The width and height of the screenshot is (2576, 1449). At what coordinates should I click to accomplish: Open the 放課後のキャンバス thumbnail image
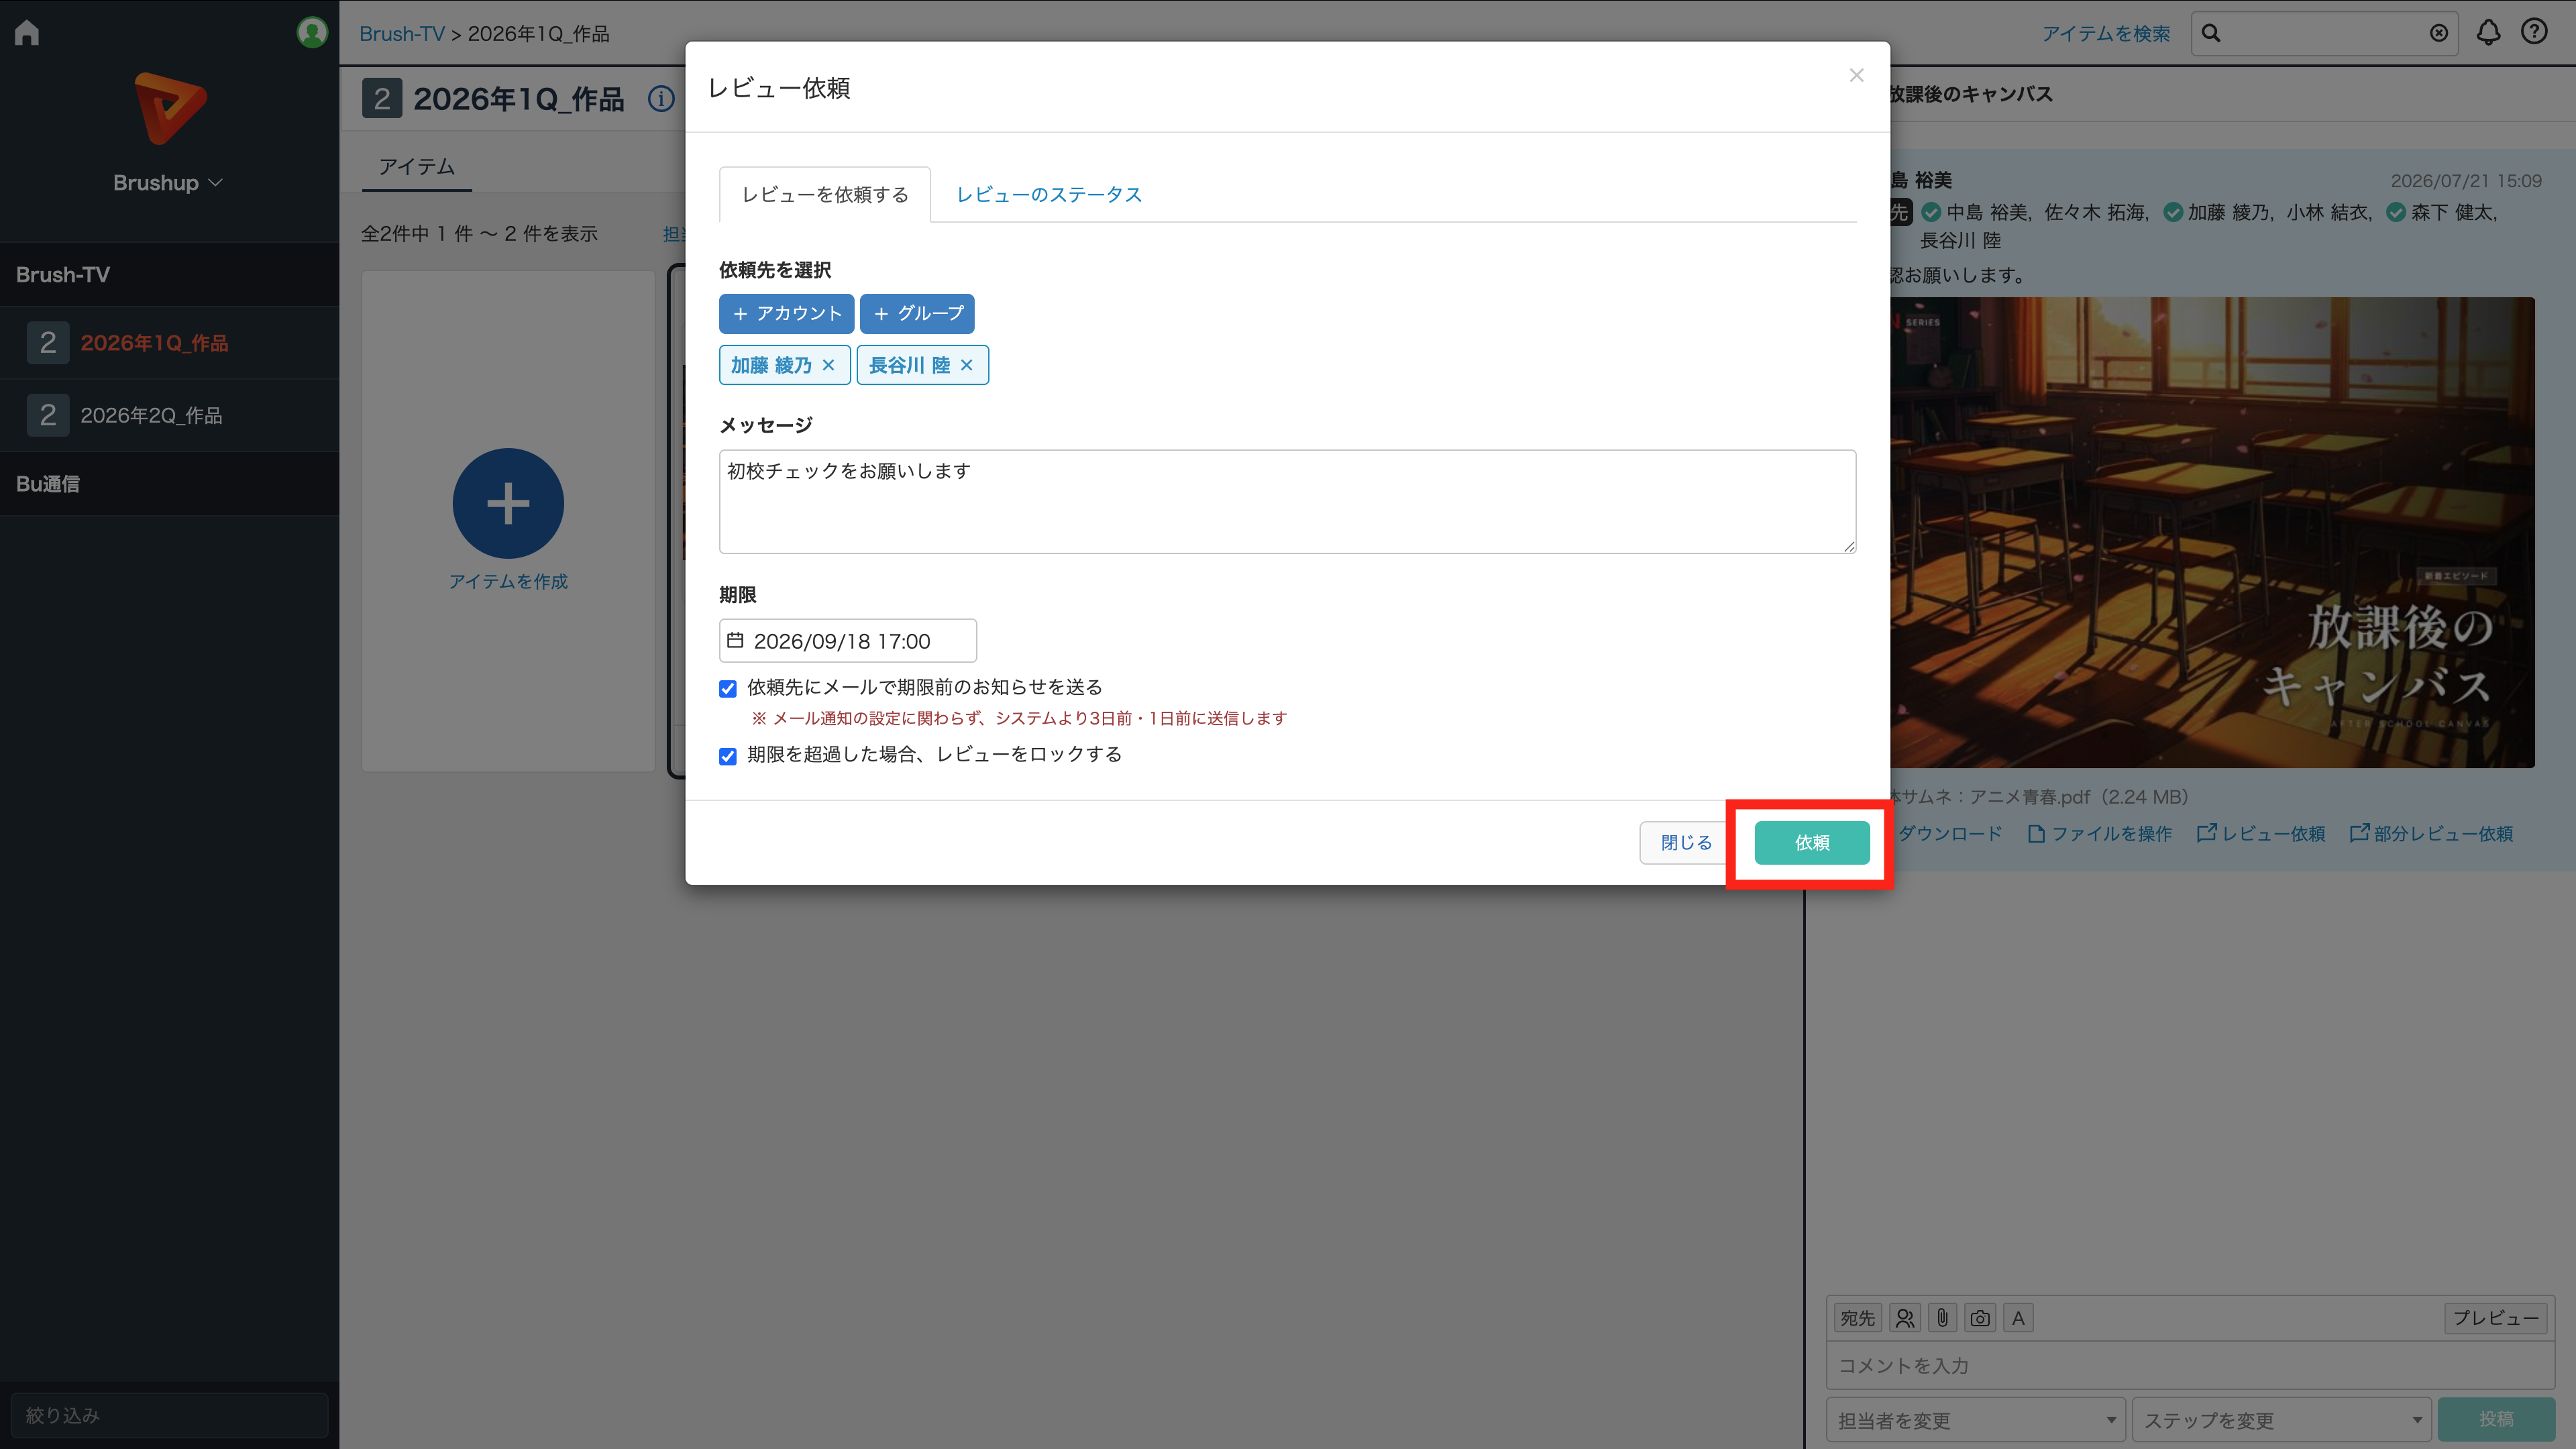click(x=2212, y=532)
